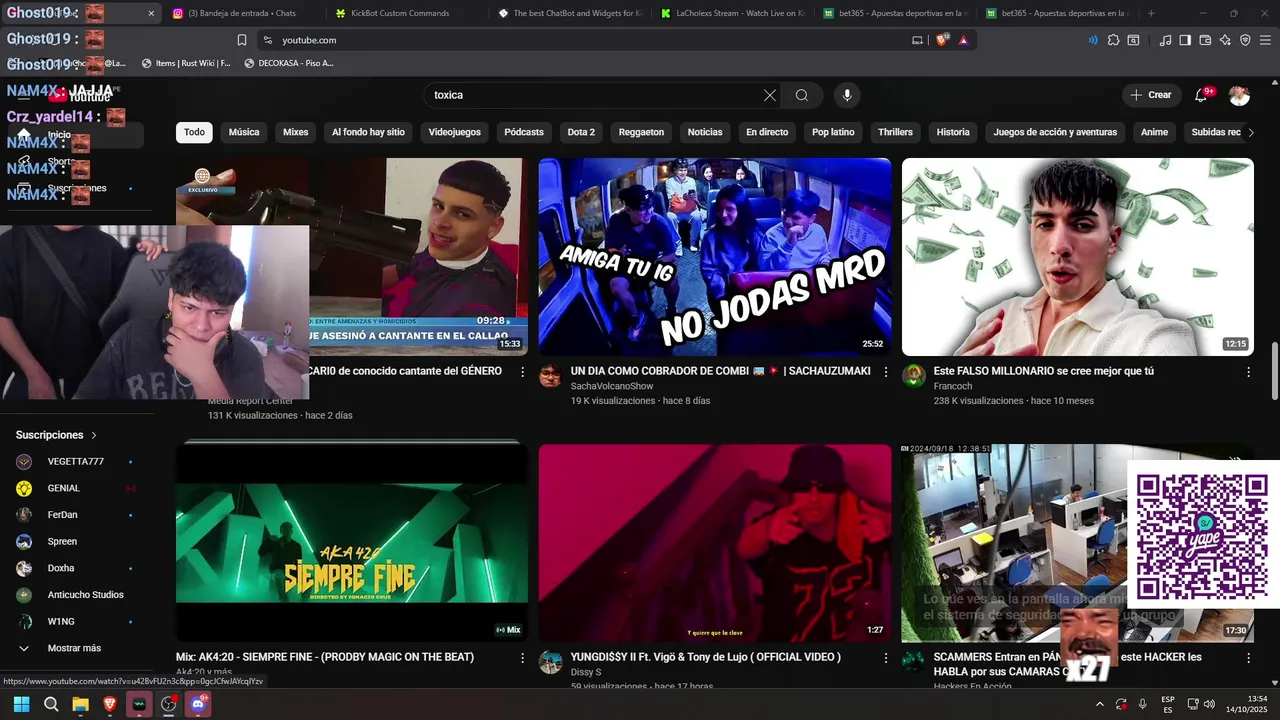
Task: Play the SIEMPRE FINE green thumbnail
Action: (352, 543)
